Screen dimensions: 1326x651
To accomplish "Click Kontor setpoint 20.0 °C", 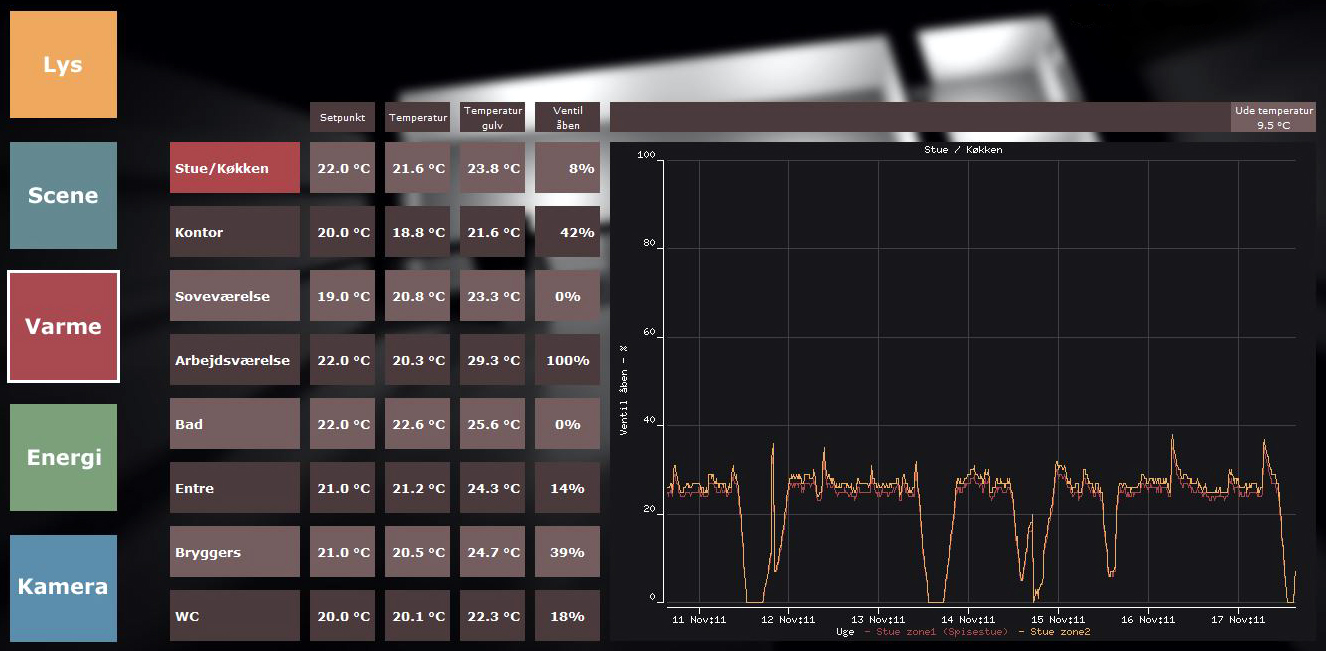I will pyautogui.click(x=343, y=232).
